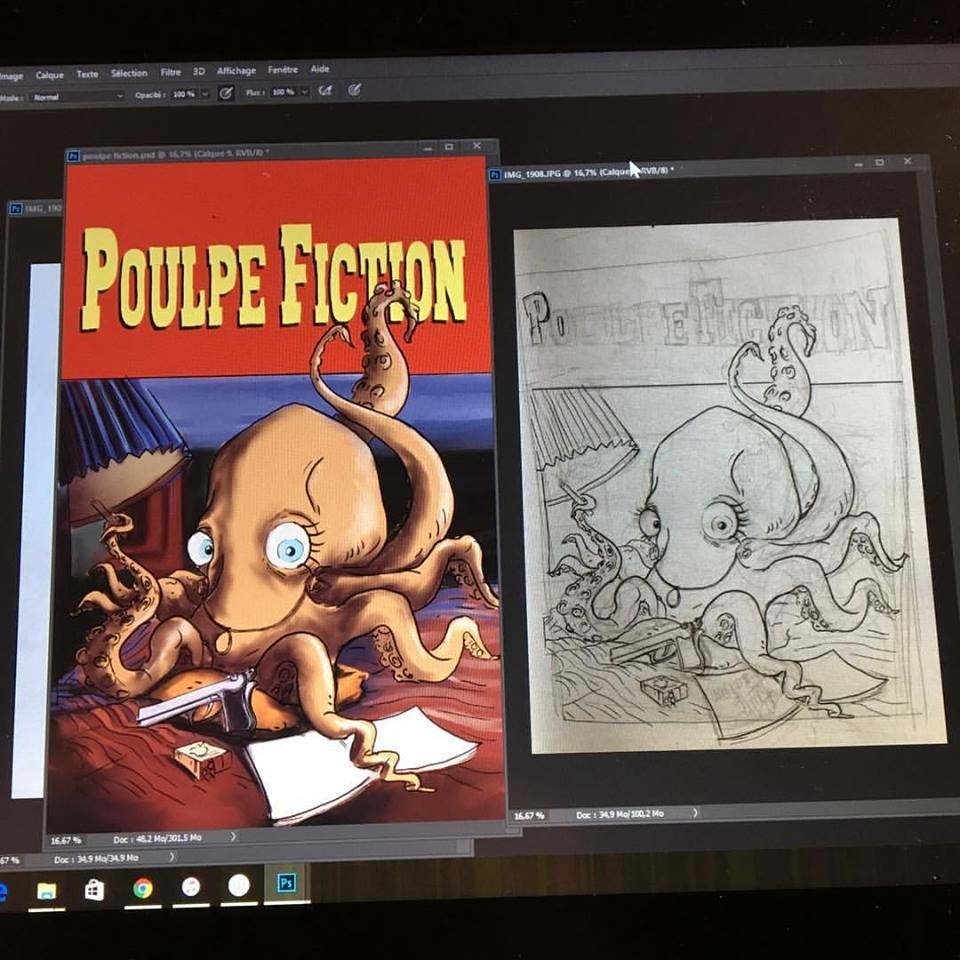The height and width of the screenshot is (960, 960).
Task: Open the Filtre menu
Action: [170, 72]
